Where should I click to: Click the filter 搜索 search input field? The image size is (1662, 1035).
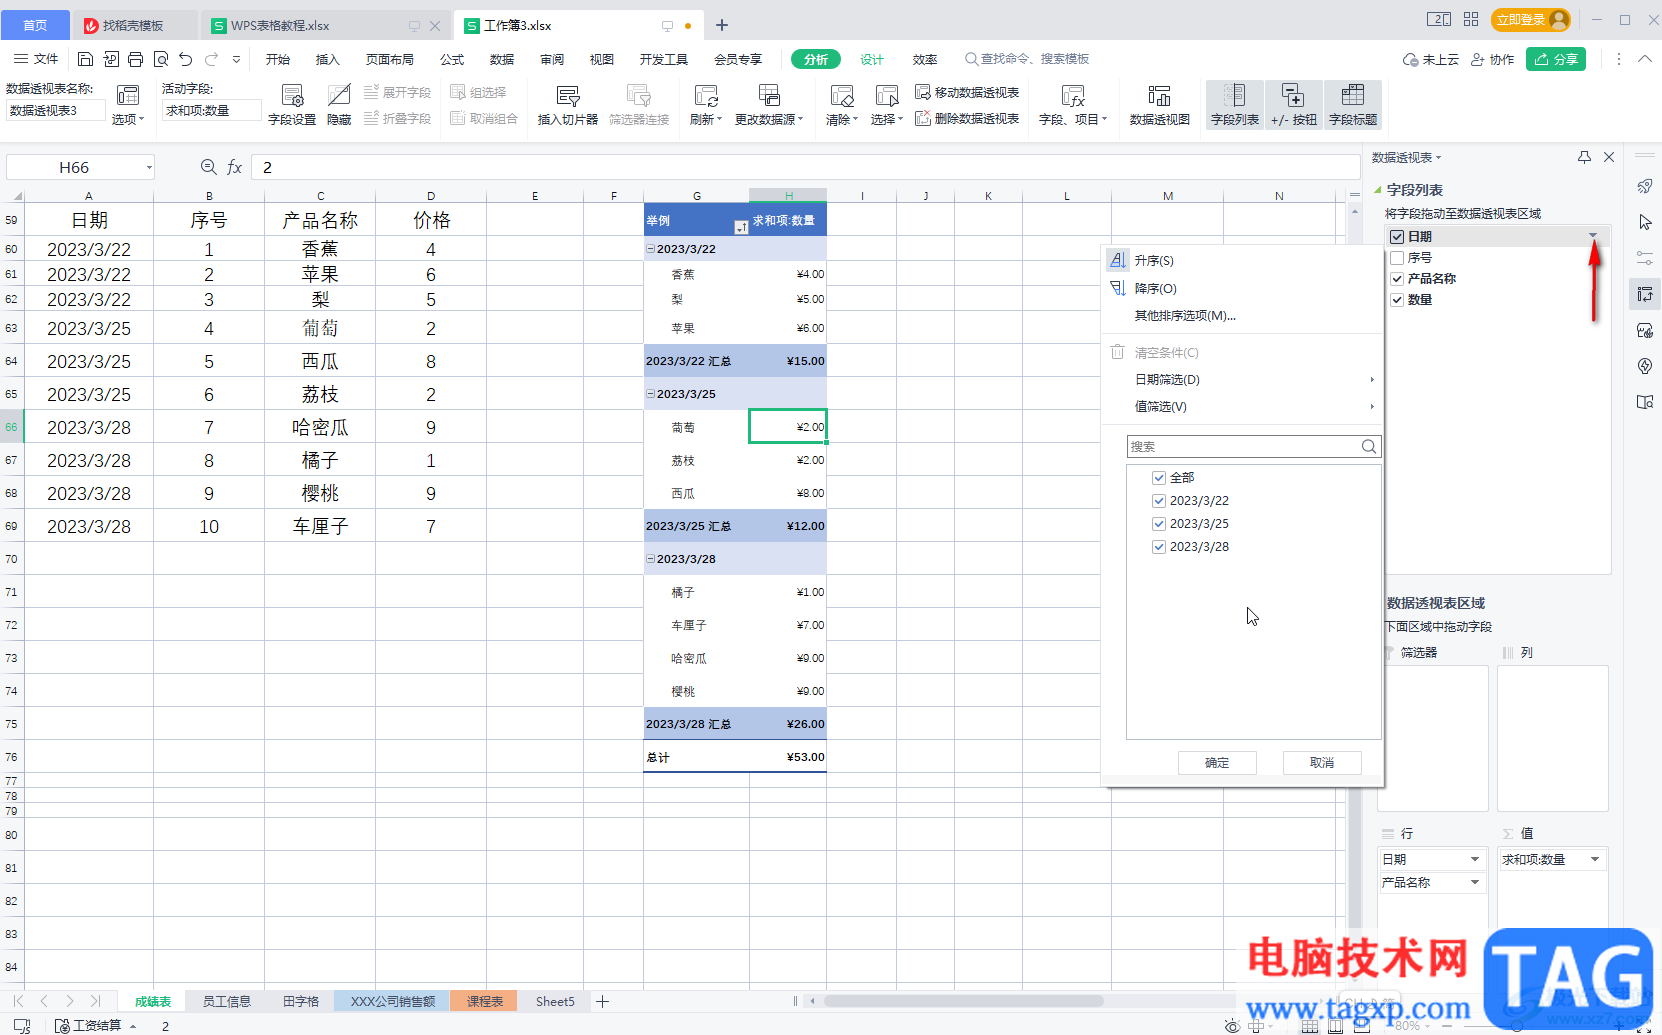pos(1243,447)
